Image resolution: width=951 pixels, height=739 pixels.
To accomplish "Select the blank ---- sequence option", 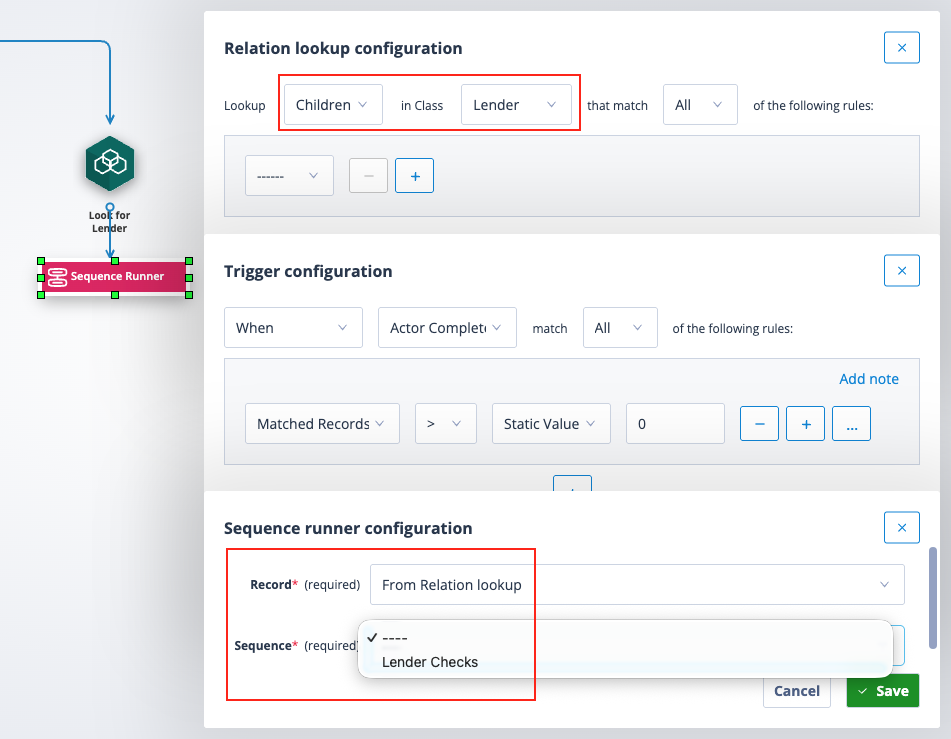I will [625, 638].
